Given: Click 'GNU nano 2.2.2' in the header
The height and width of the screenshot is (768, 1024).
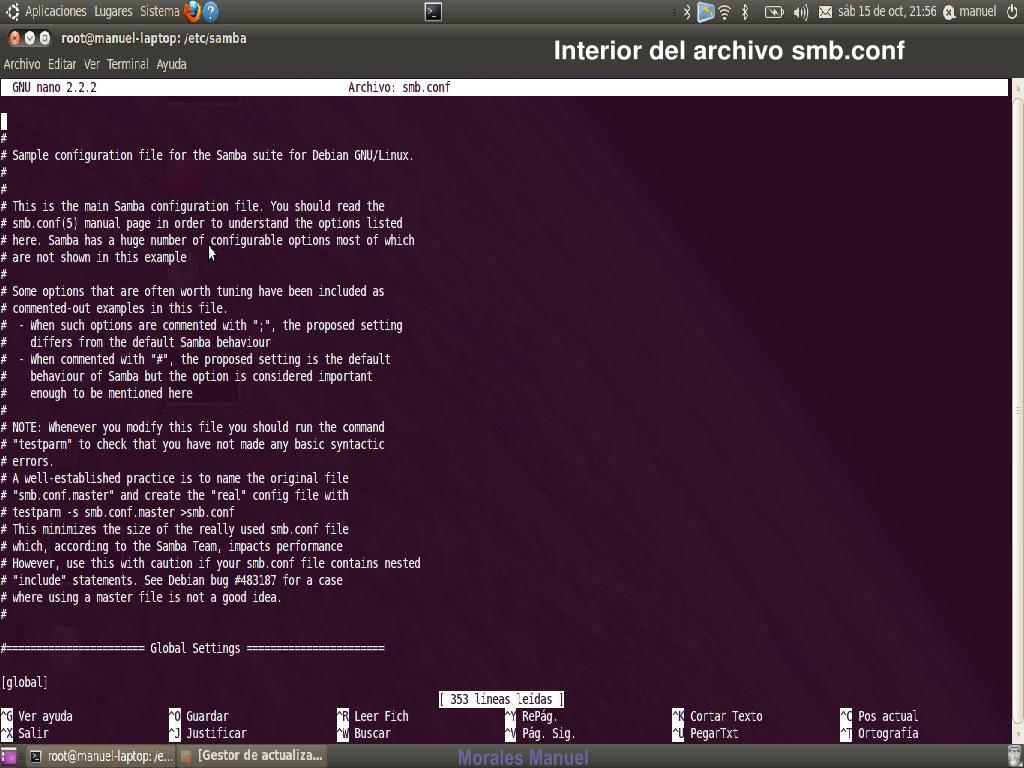Looking at the screenshot, I should (54, 88).
